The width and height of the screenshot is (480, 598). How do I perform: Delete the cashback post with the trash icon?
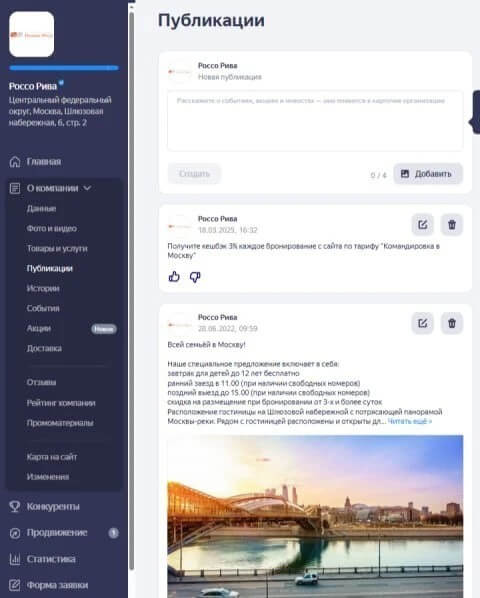452,225
